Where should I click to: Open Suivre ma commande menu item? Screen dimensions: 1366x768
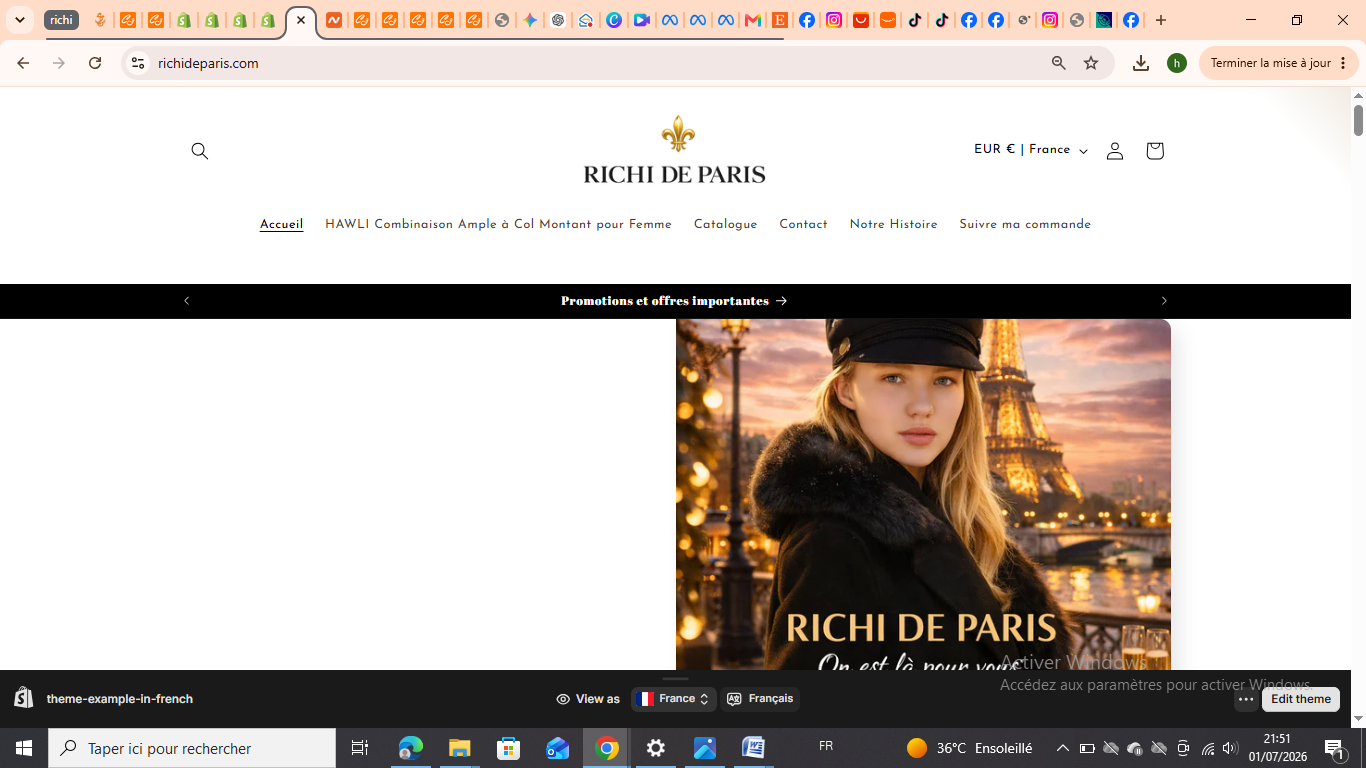point(1025,224)
